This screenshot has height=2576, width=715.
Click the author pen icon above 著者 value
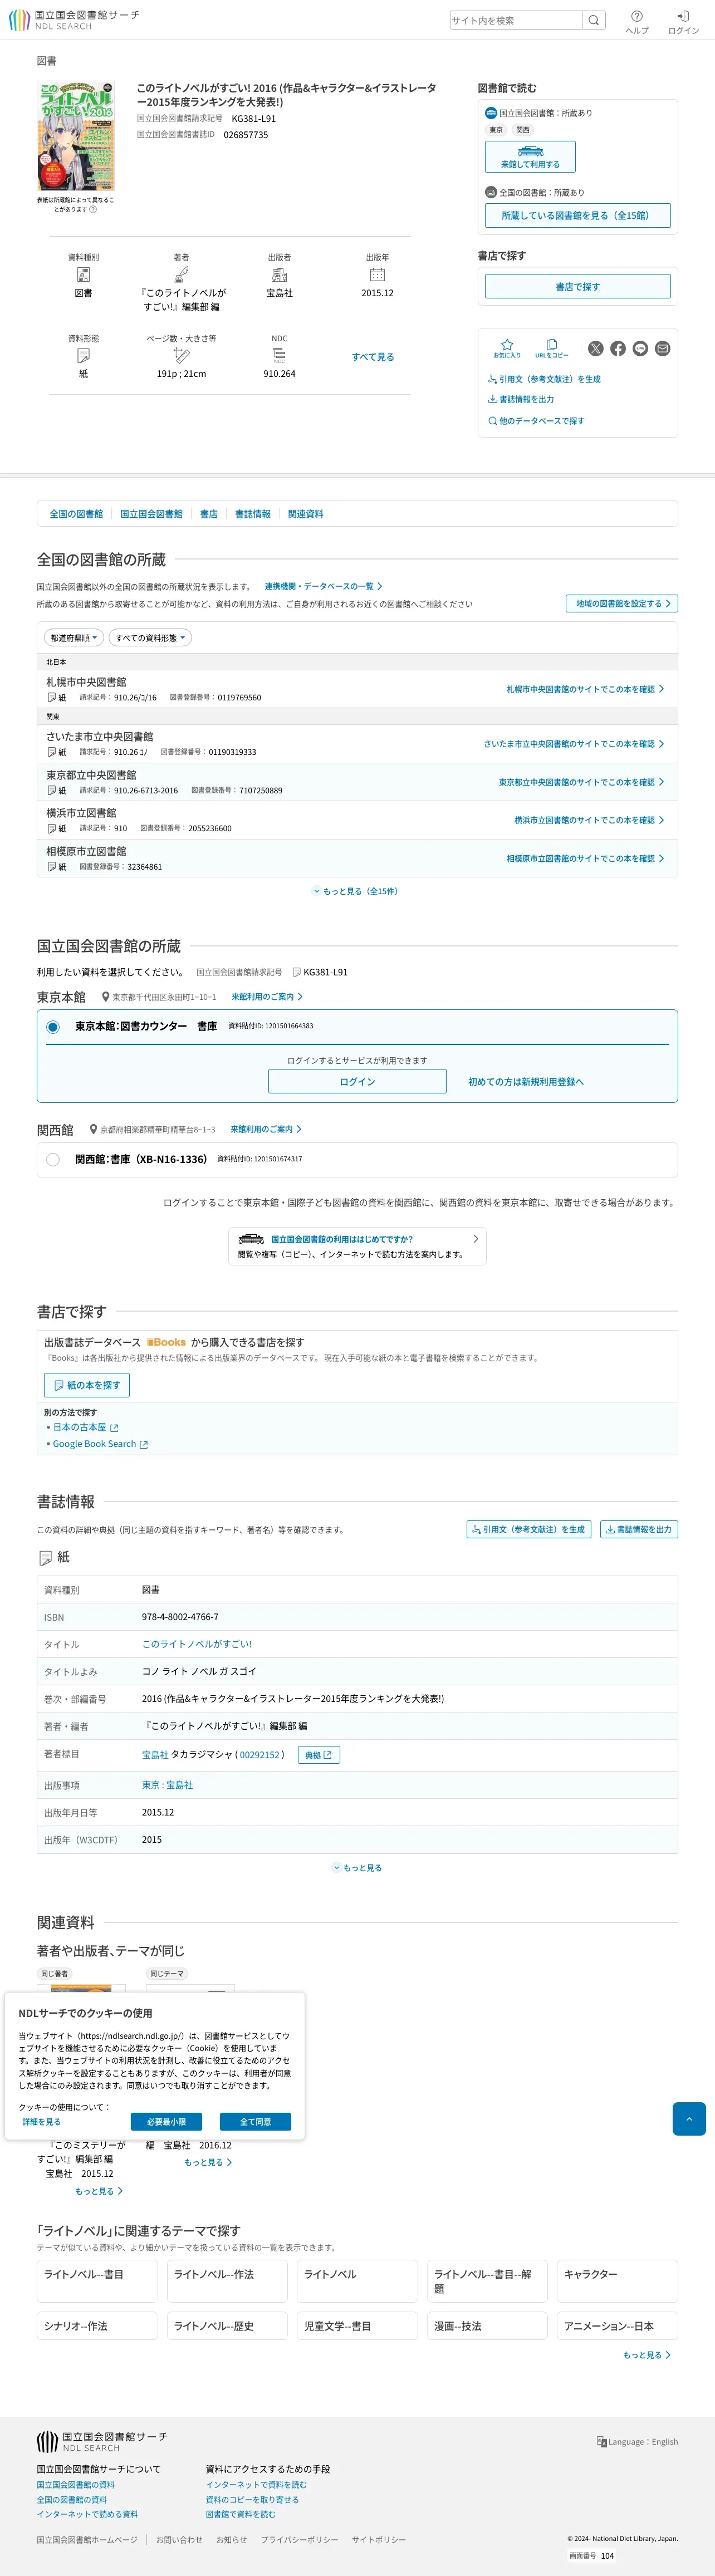(181, 274)
